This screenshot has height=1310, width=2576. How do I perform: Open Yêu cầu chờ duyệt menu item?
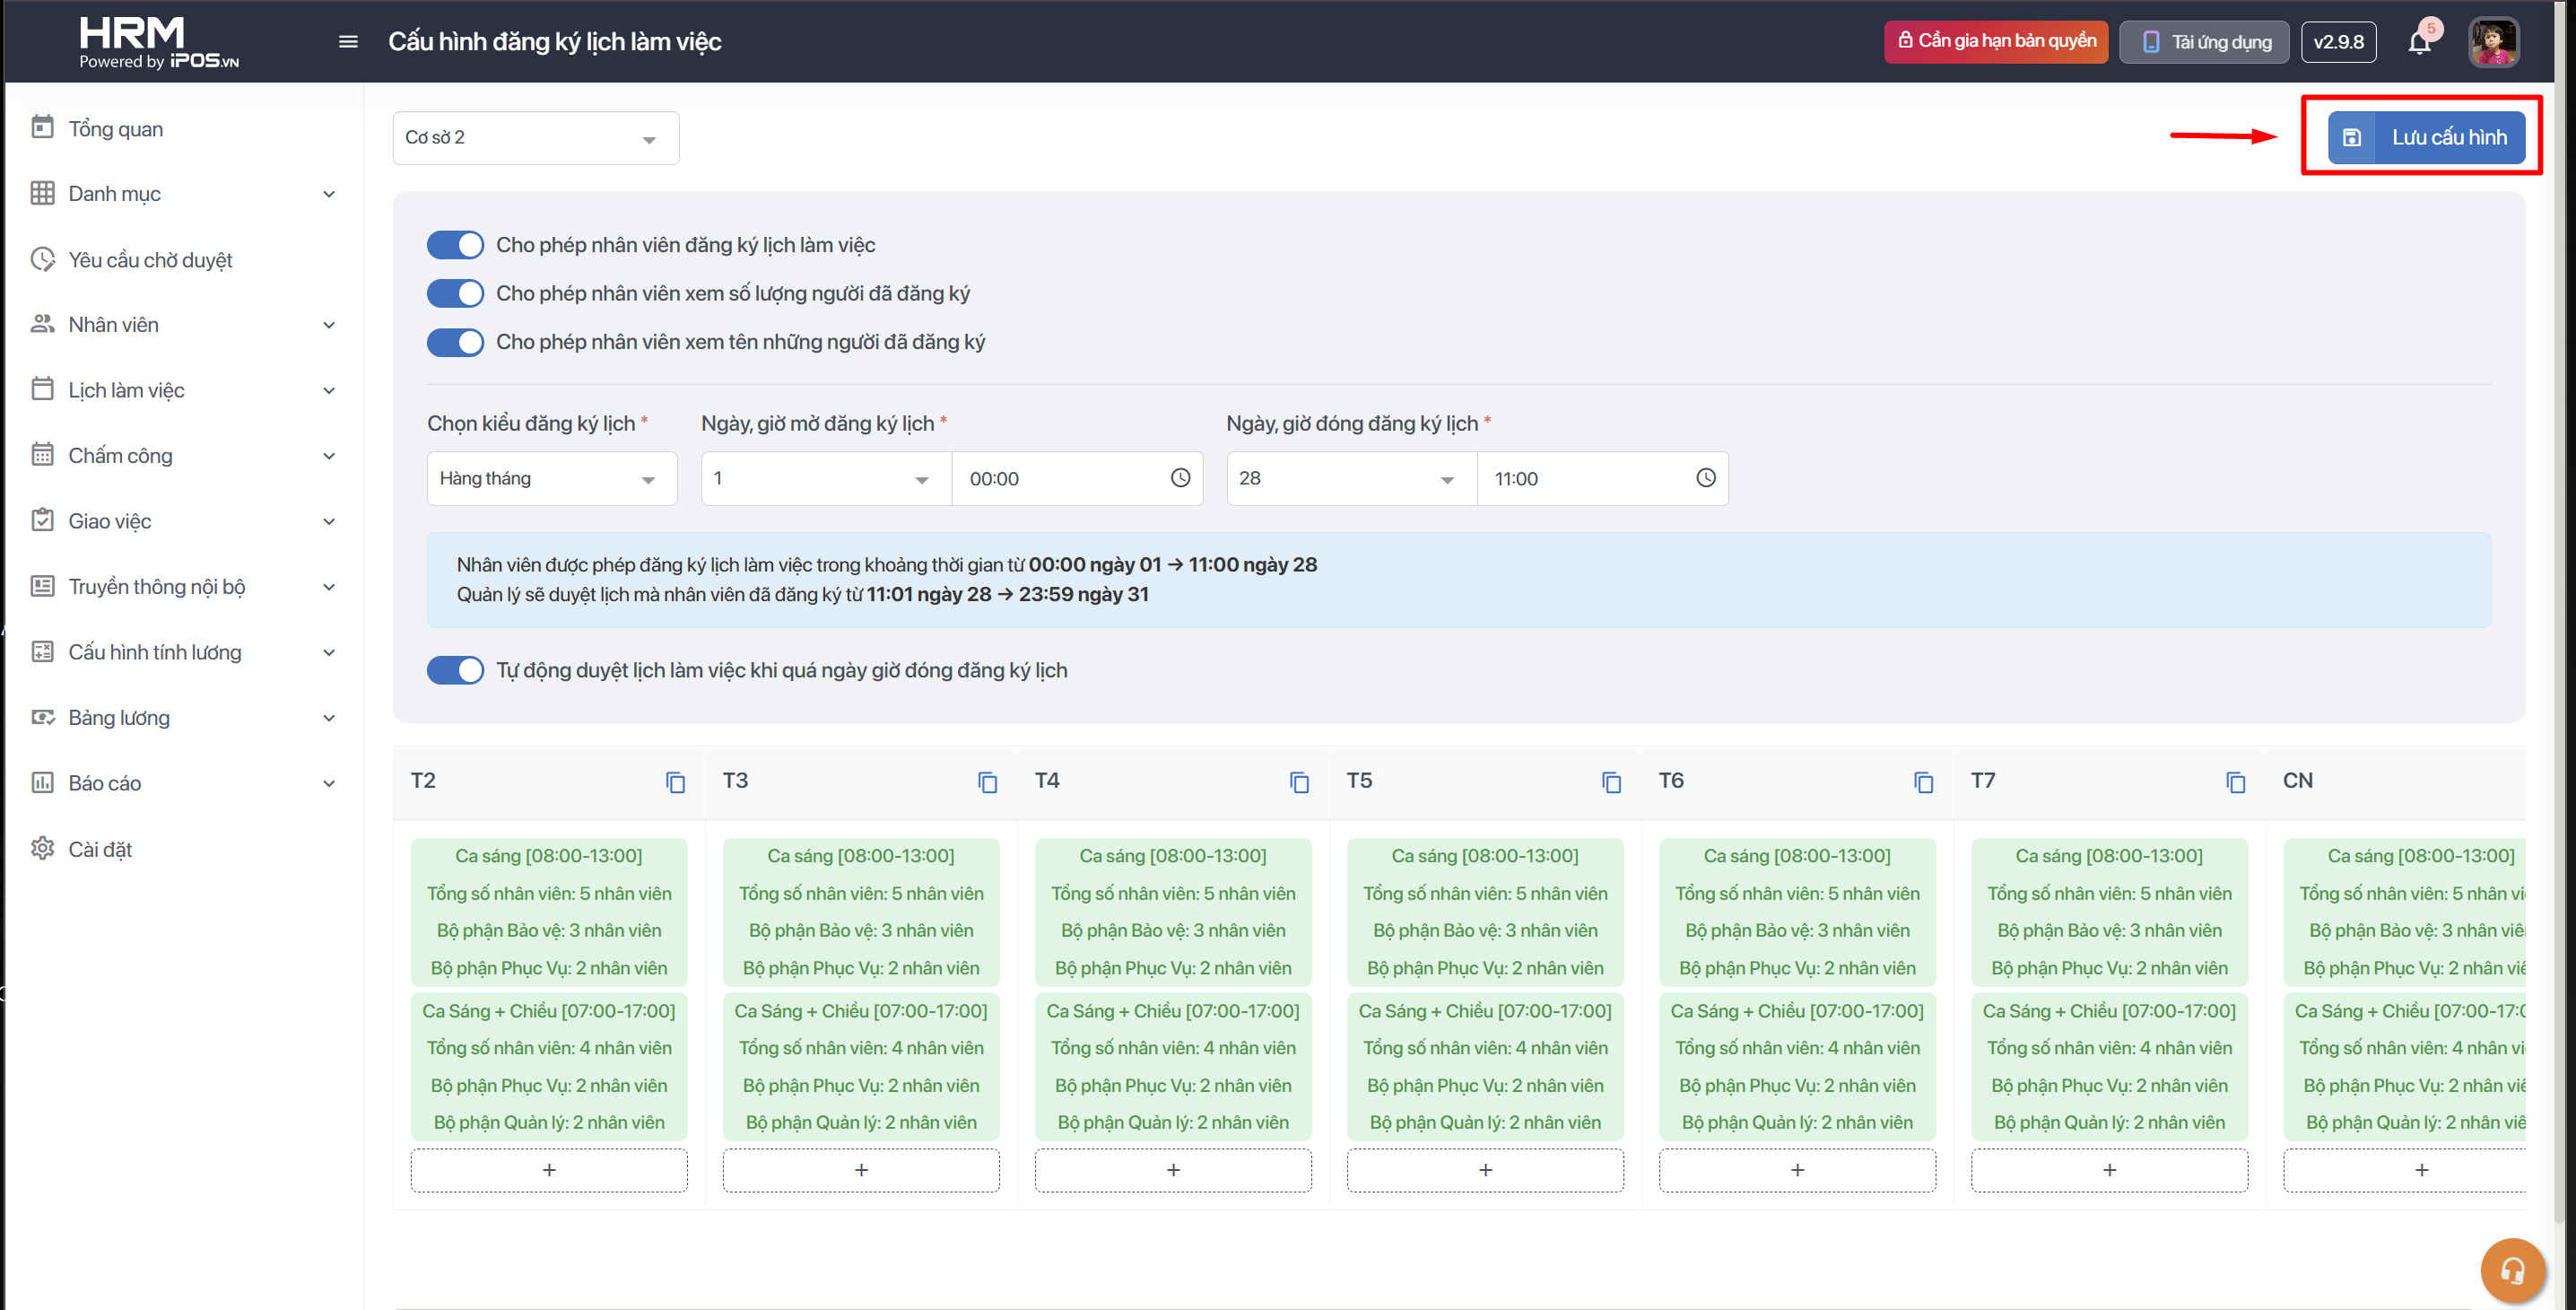coord(150,260)
